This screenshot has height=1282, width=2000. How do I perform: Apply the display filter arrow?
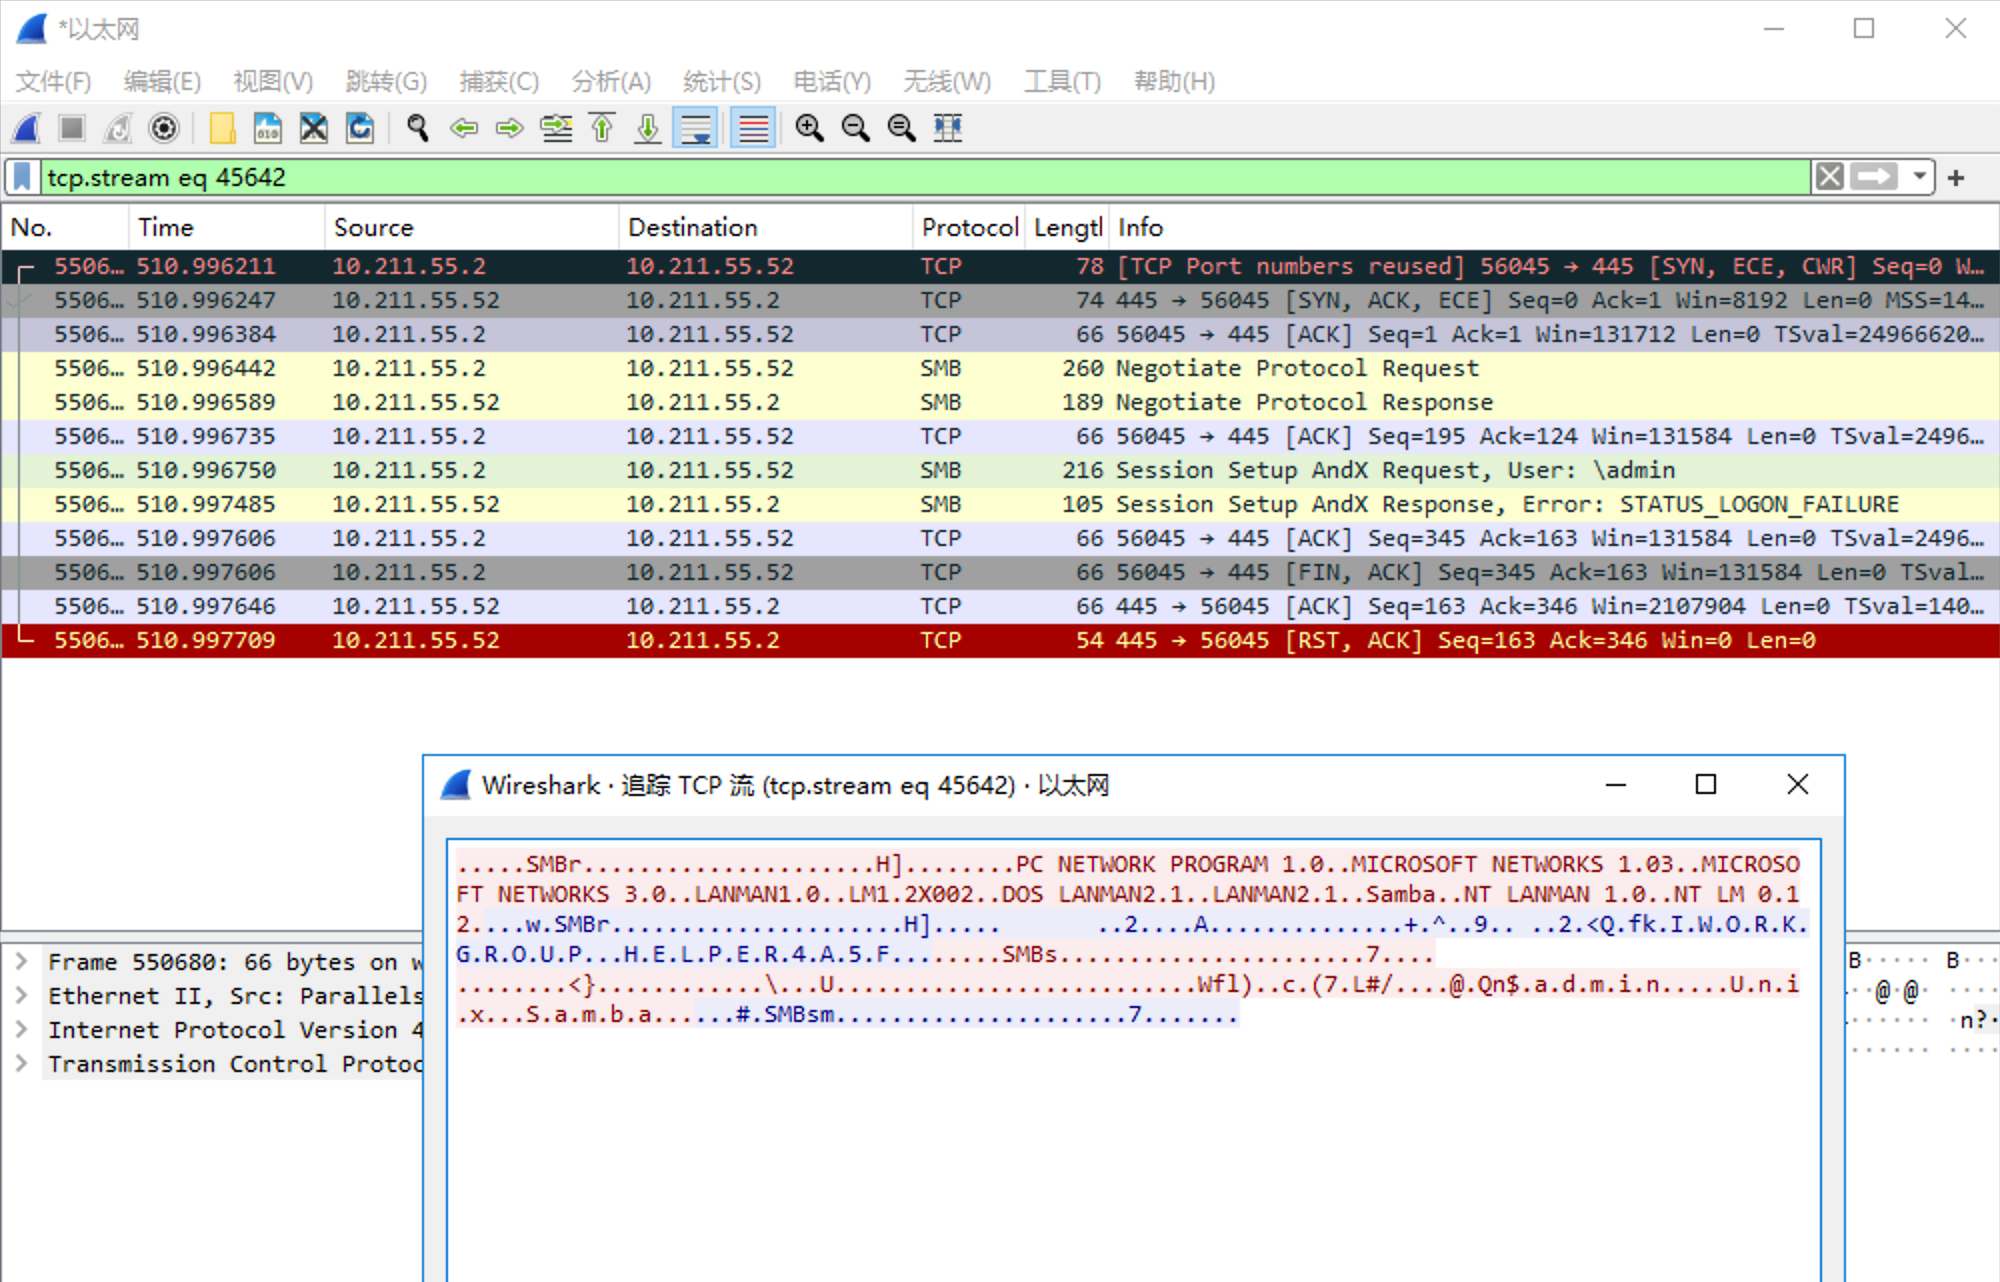tap(1874, 177)
